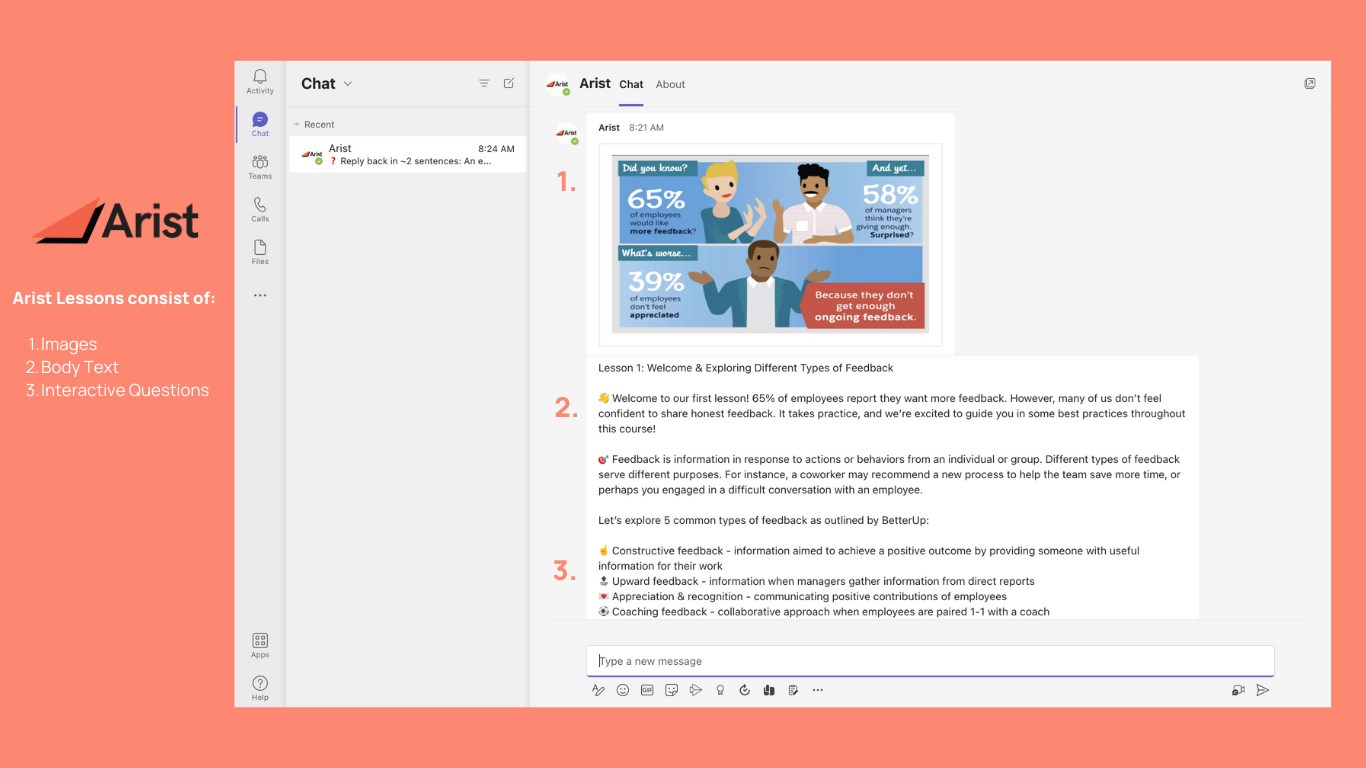The width and height of the screenshot is (1366, 768).
Task: Switch to the About tab
Action: [x=670, y=85]
